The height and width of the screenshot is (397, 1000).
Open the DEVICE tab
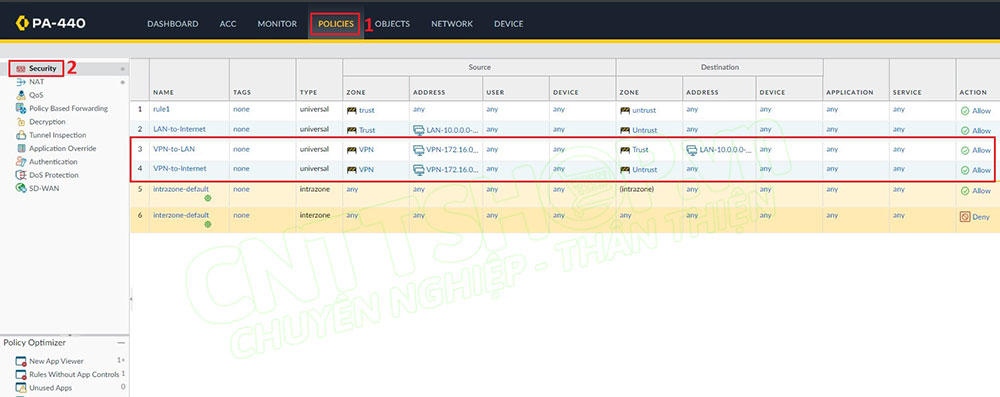tap(508, 24)
